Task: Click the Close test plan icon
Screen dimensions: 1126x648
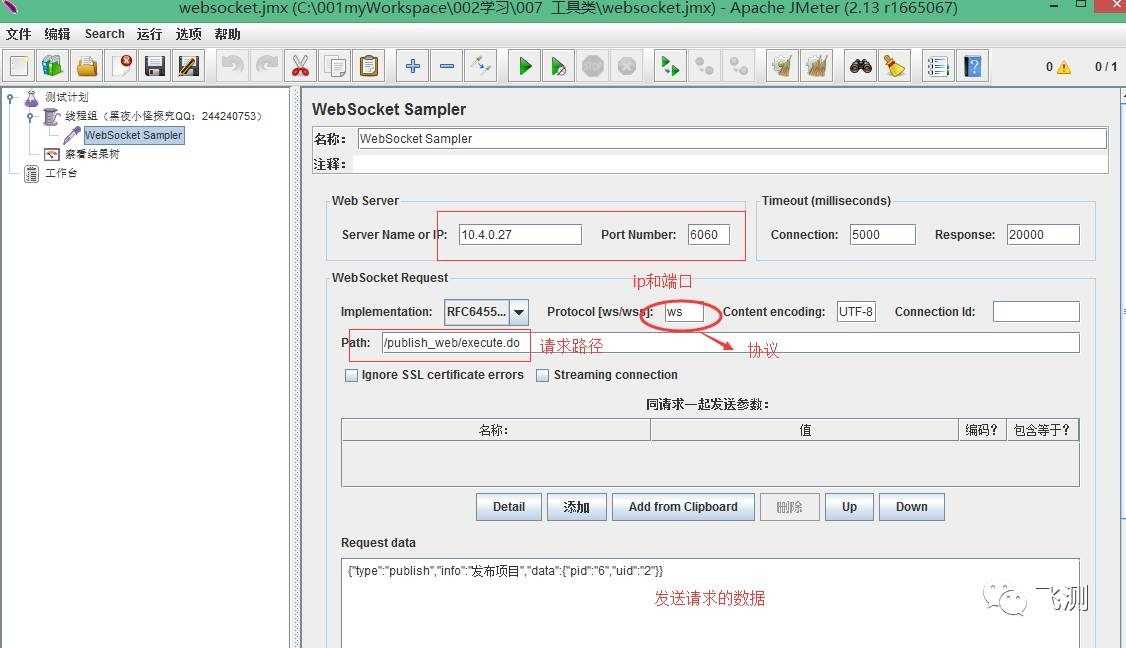Action: pos(121,67)
